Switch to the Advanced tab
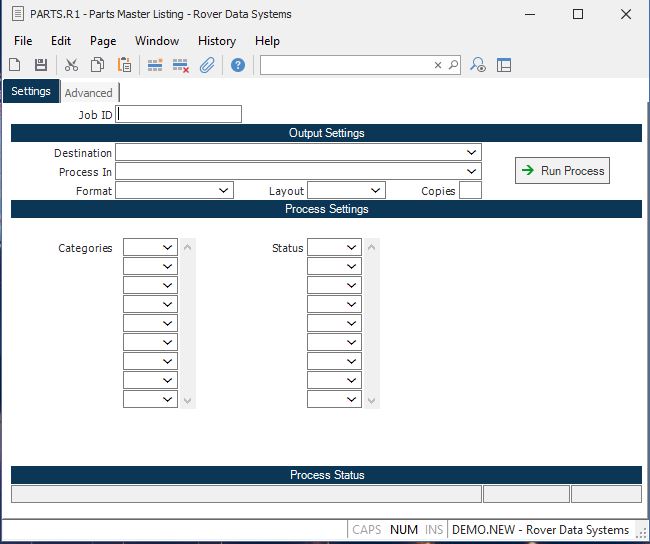This screenshot has height=544, width=650. click(88, 93)
